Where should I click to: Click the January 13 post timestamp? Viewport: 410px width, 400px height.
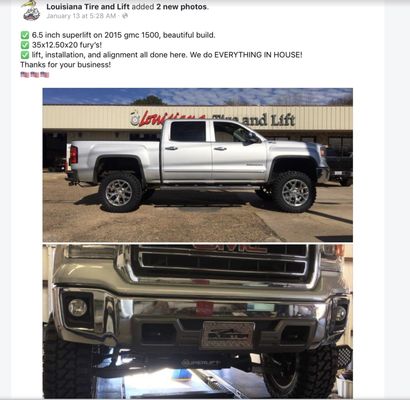(81, 16)
